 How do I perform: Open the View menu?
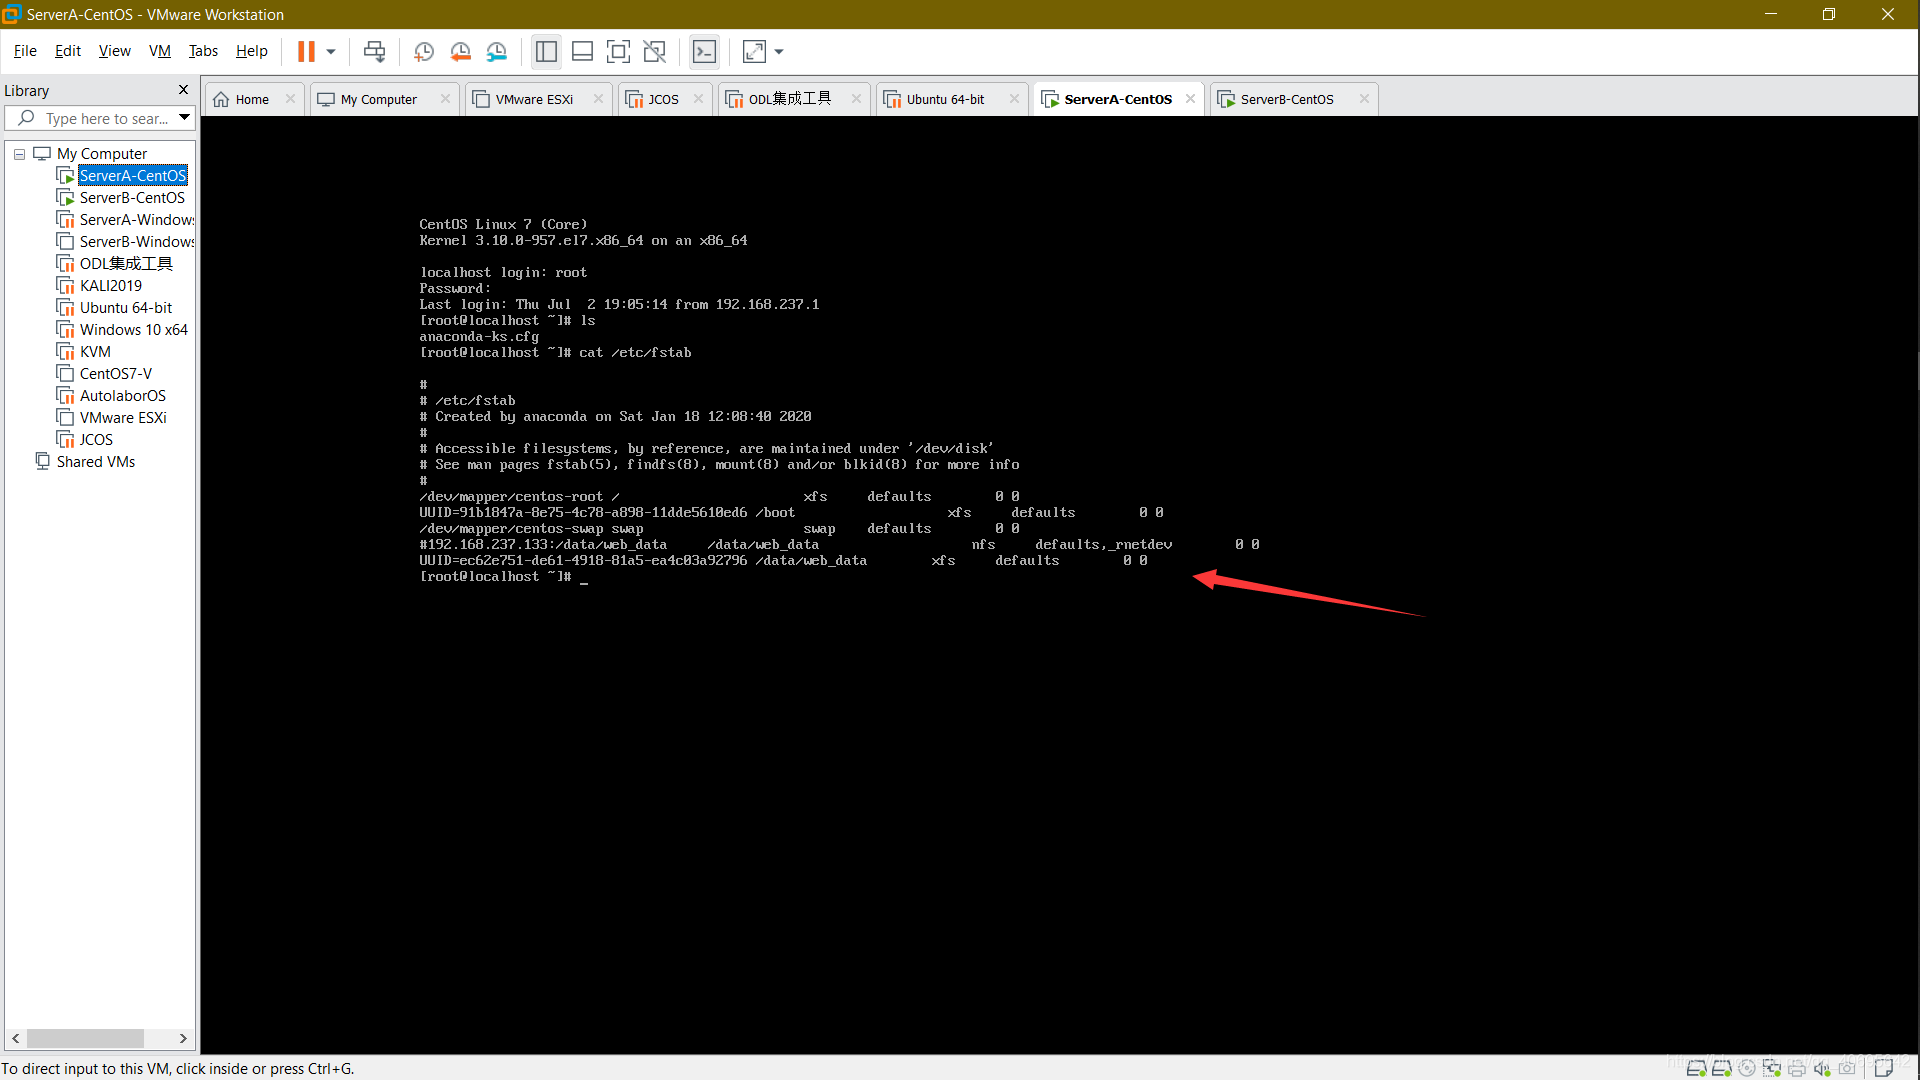click(115, 51)
